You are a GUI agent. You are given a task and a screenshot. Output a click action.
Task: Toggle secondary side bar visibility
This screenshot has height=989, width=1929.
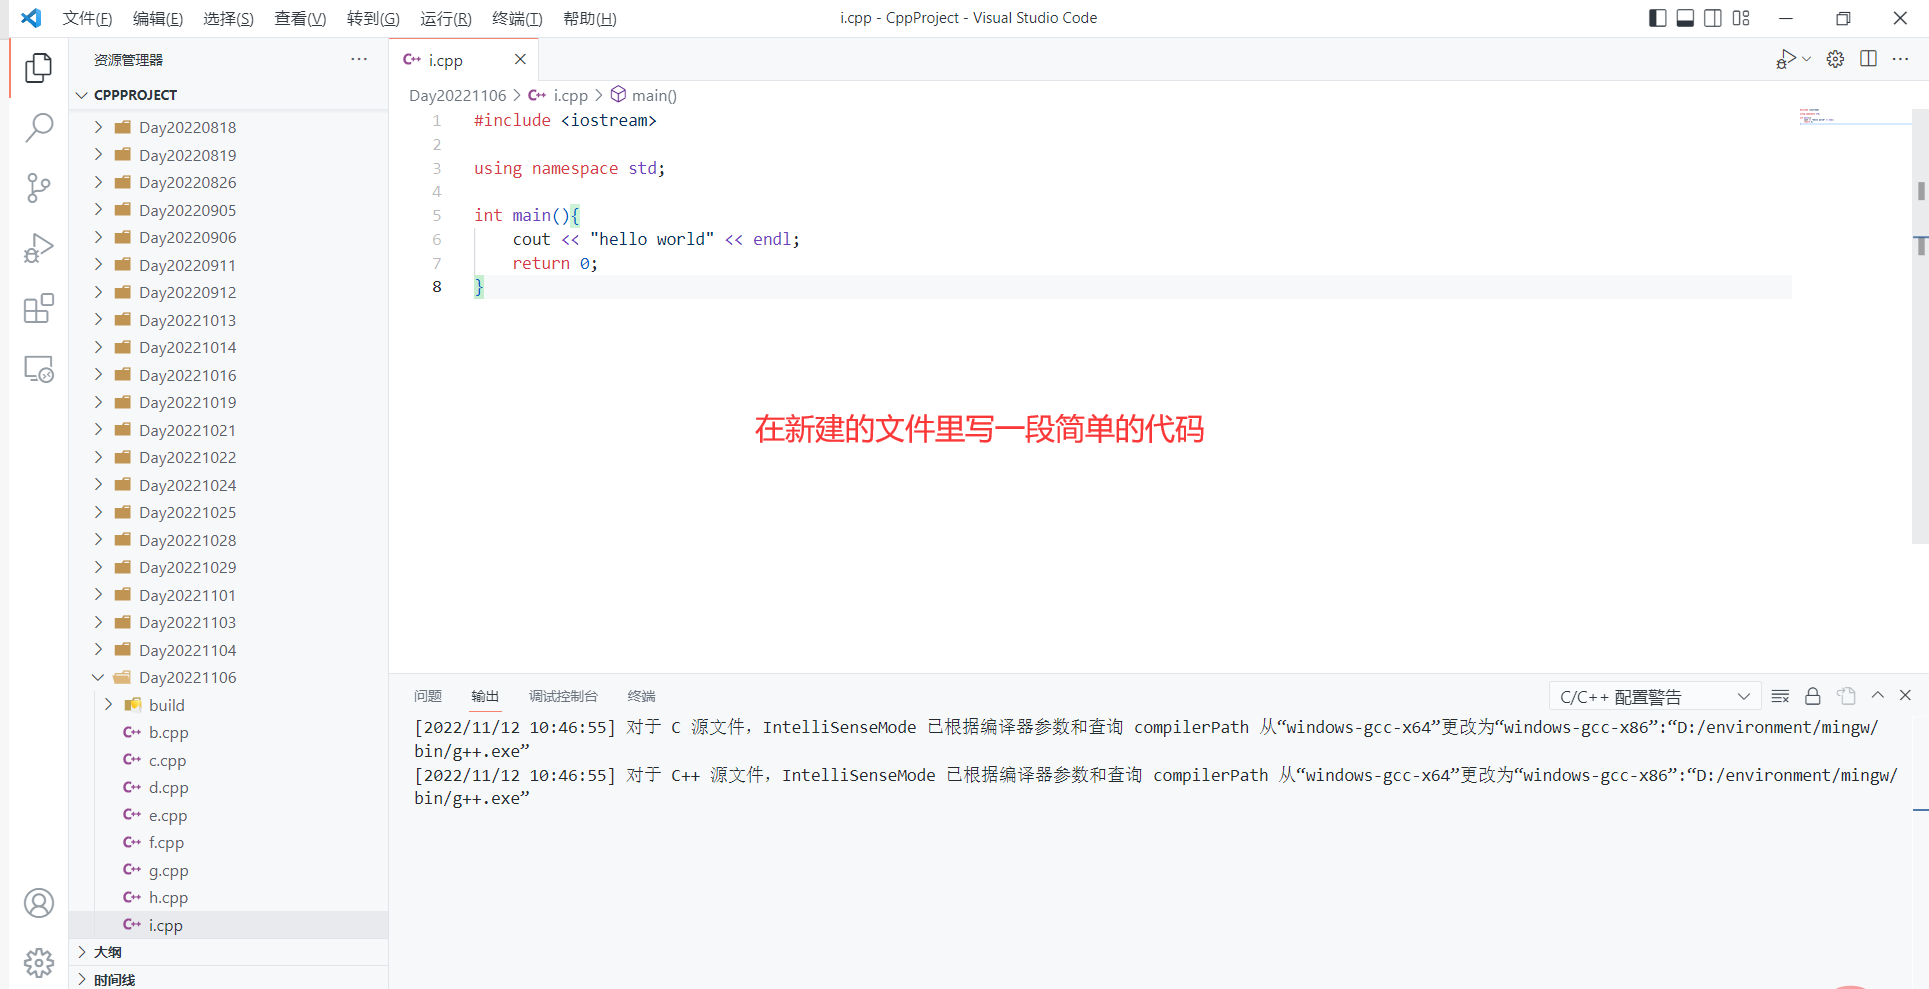(x=1713, y=18)
